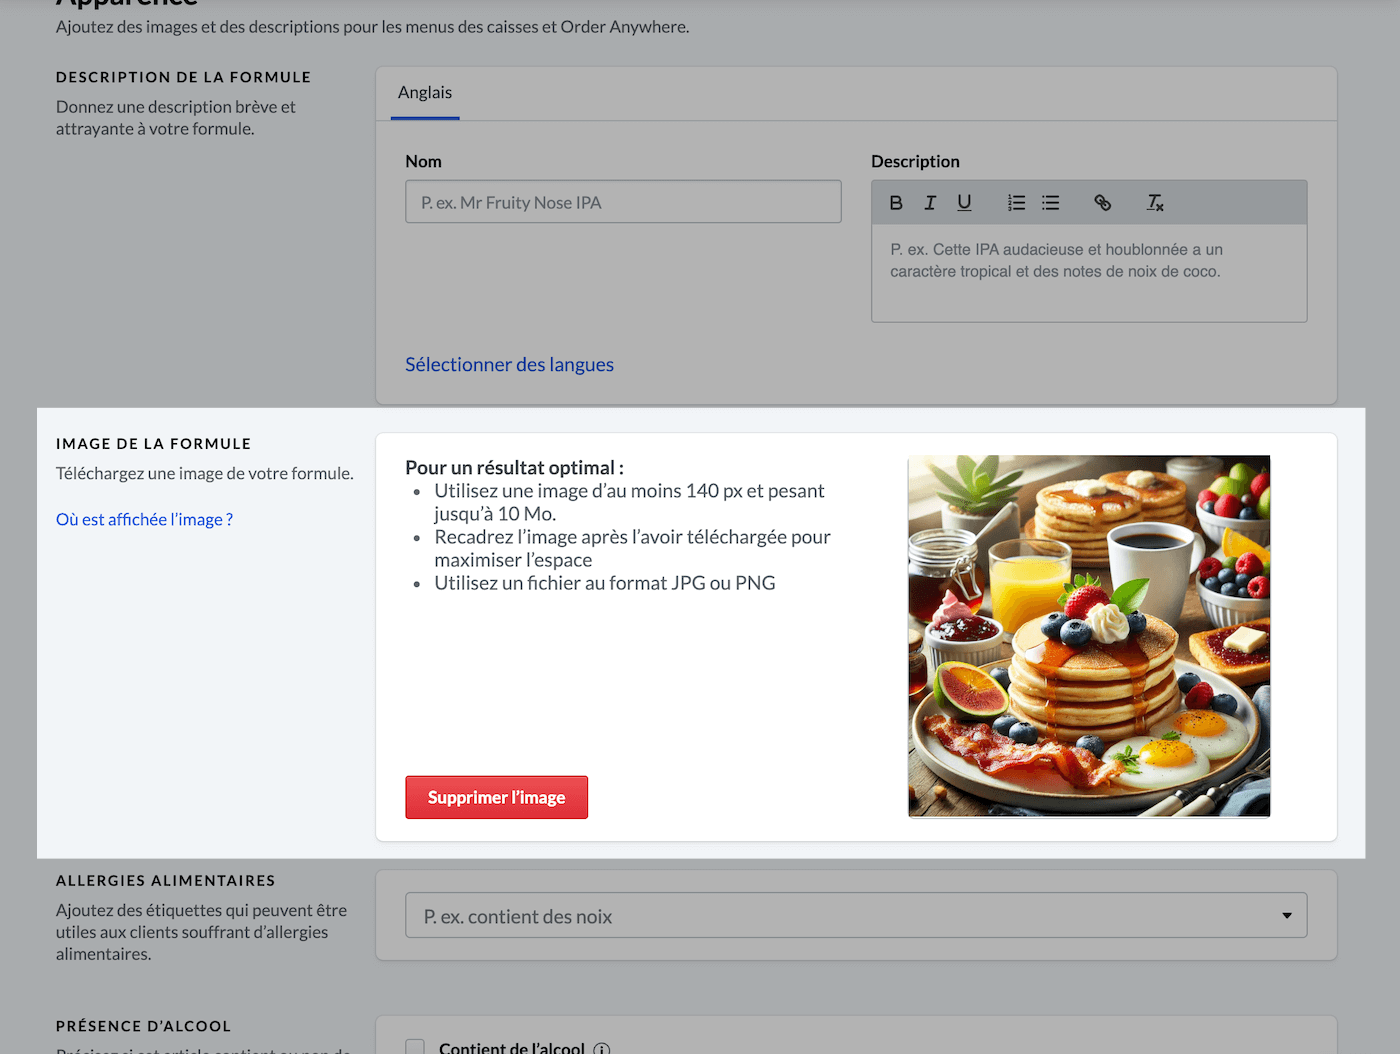Switch to the Anglais tab
The image size is (1400, 1054).
[x=425, y=93]
